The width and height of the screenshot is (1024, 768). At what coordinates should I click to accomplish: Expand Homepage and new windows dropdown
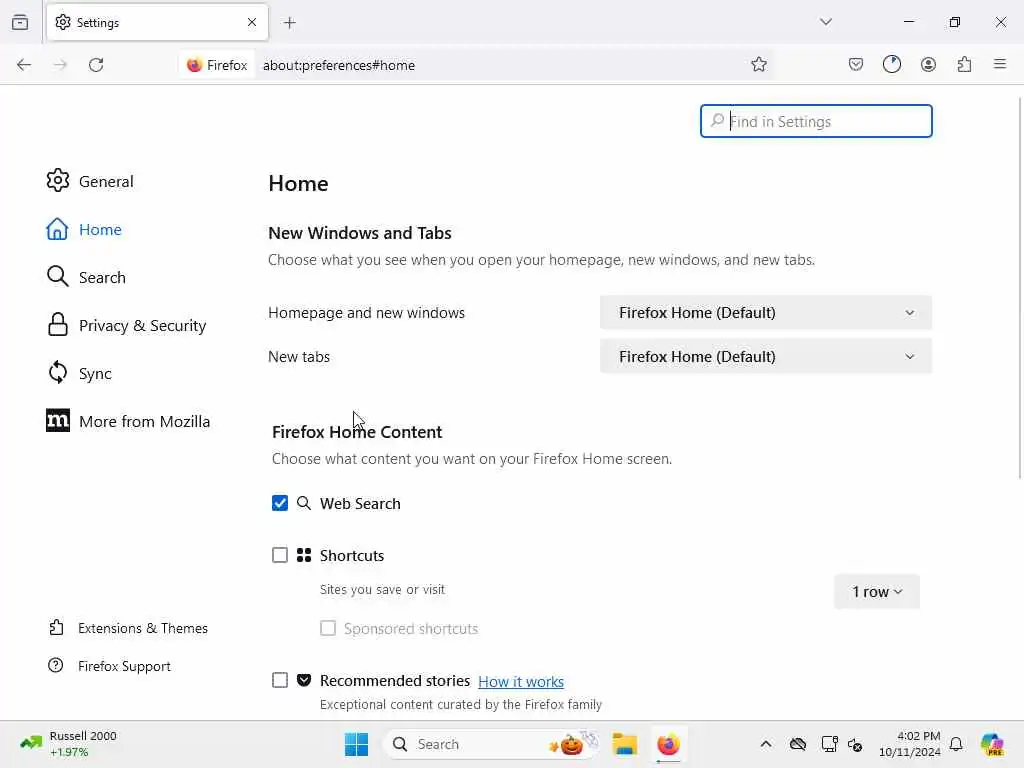pos(765,312)
